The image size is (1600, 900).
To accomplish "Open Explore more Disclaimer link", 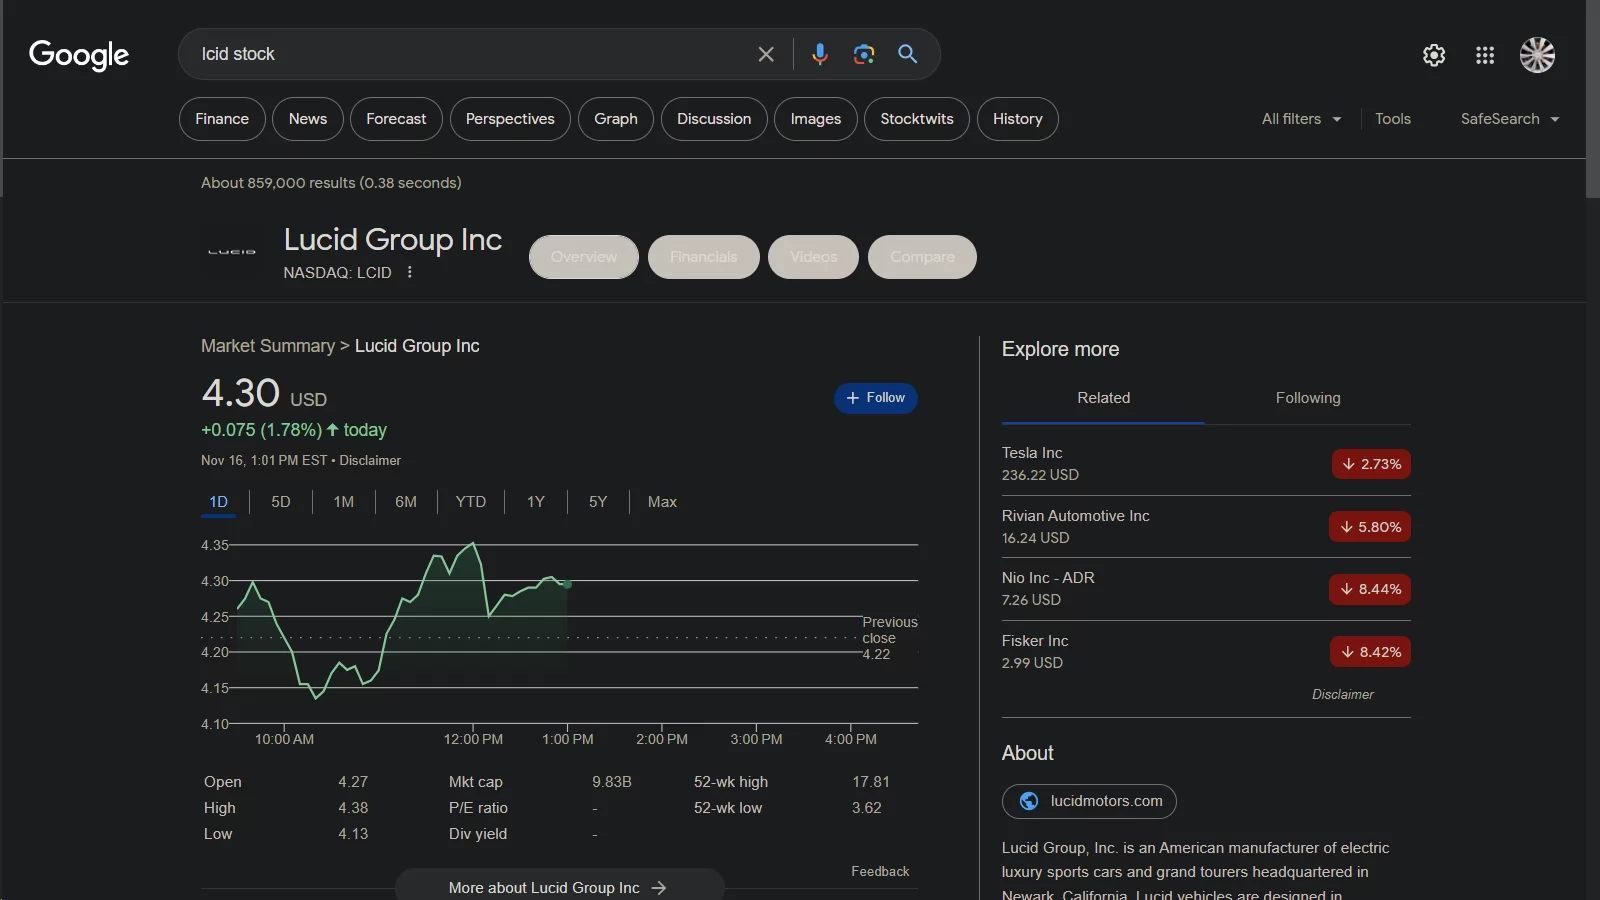I will coord(1342,695).
